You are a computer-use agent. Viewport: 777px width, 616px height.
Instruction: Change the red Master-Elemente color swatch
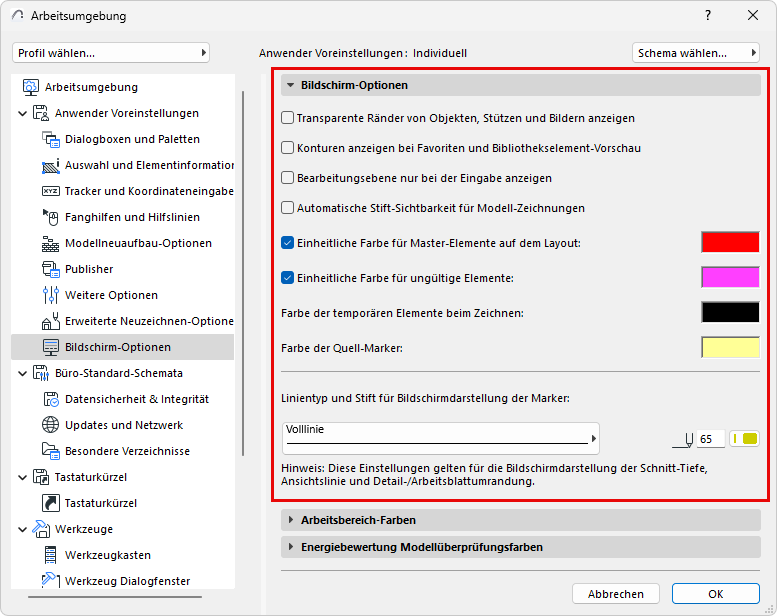click(x=730, y=242)
